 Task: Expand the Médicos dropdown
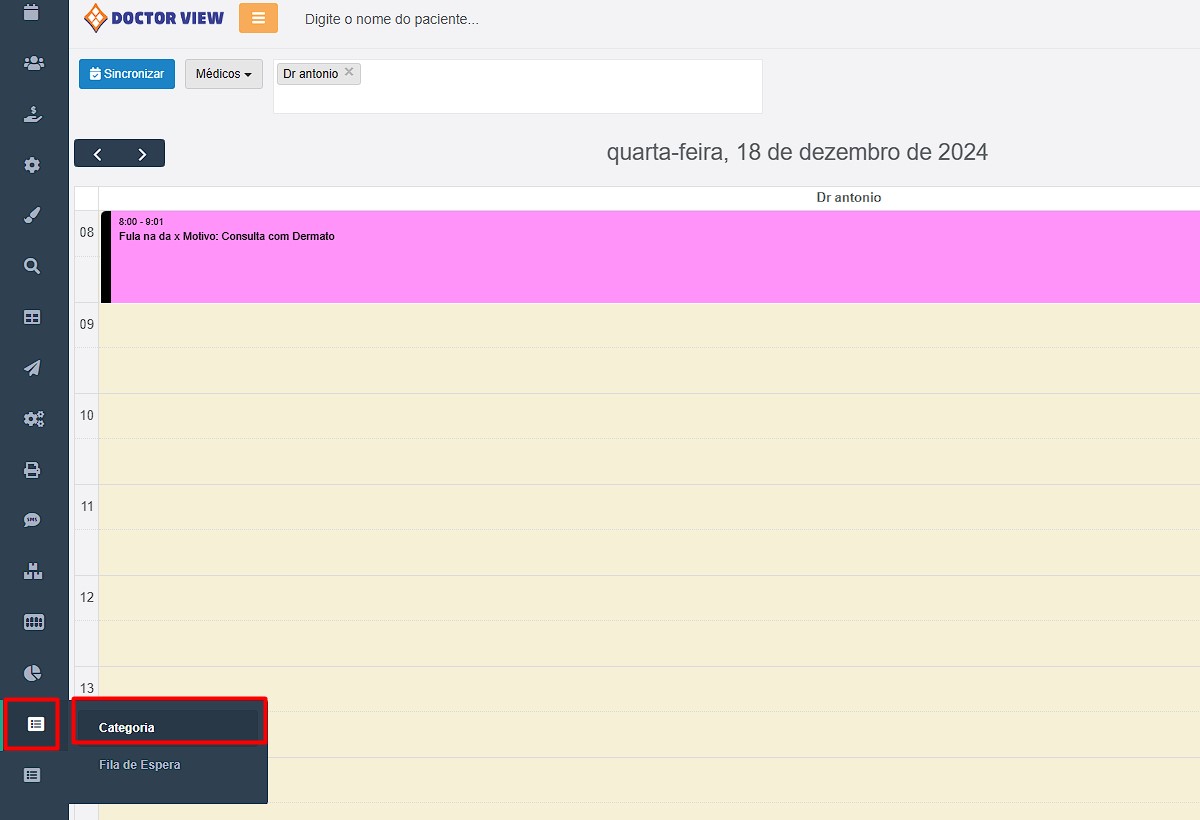[223, 74]
